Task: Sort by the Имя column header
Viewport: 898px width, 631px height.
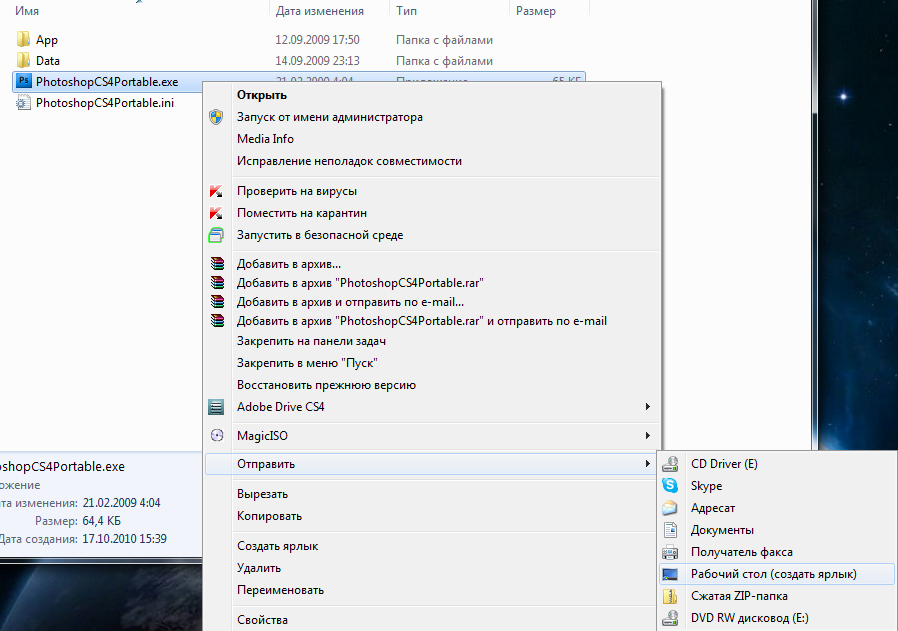Action: pos(27,10)
